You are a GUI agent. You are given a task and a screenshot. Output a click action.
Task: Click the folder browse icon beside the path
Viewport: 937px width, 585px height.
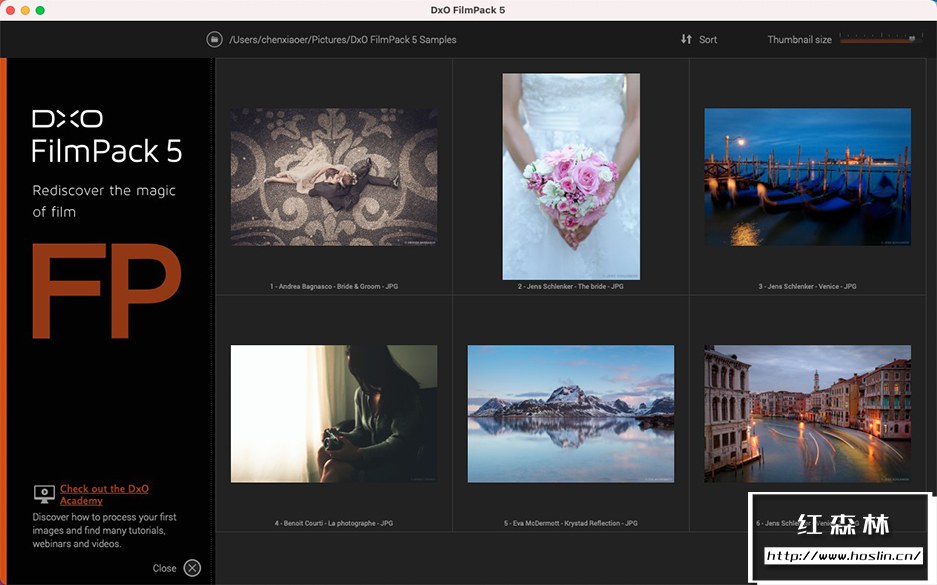point(214,40)
